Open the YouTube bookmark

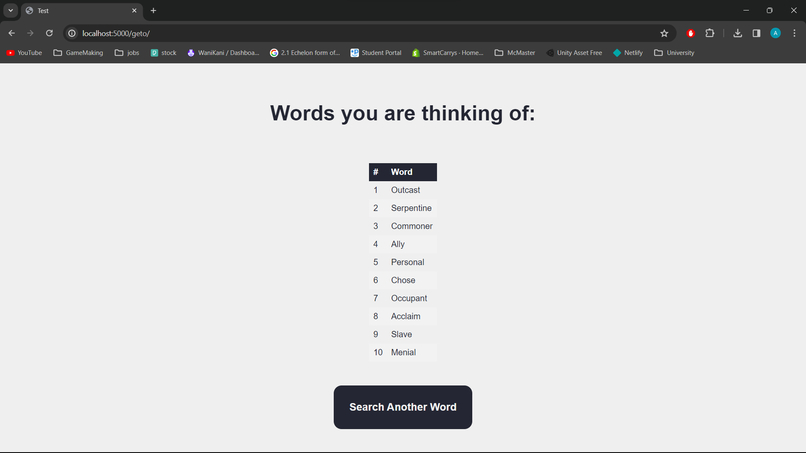tap(24, 53)
